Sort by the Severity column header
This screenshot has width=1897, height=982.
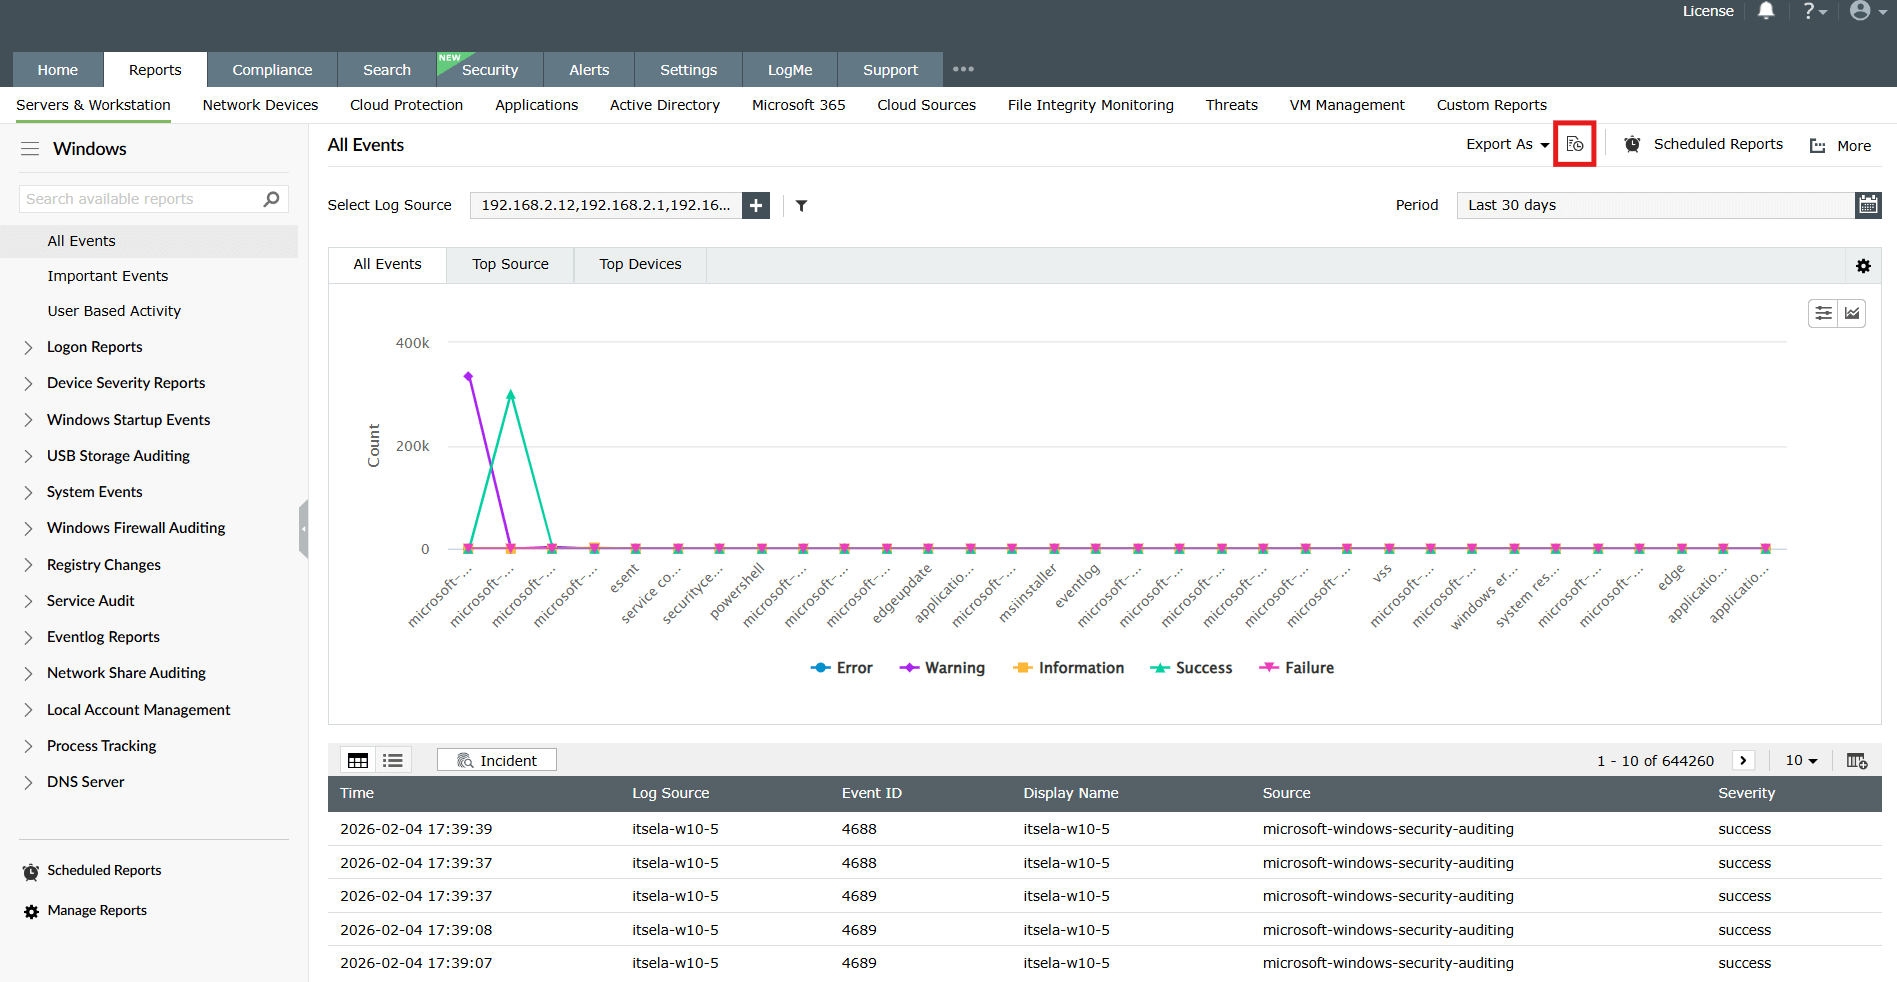click(x=1747, y=793)
